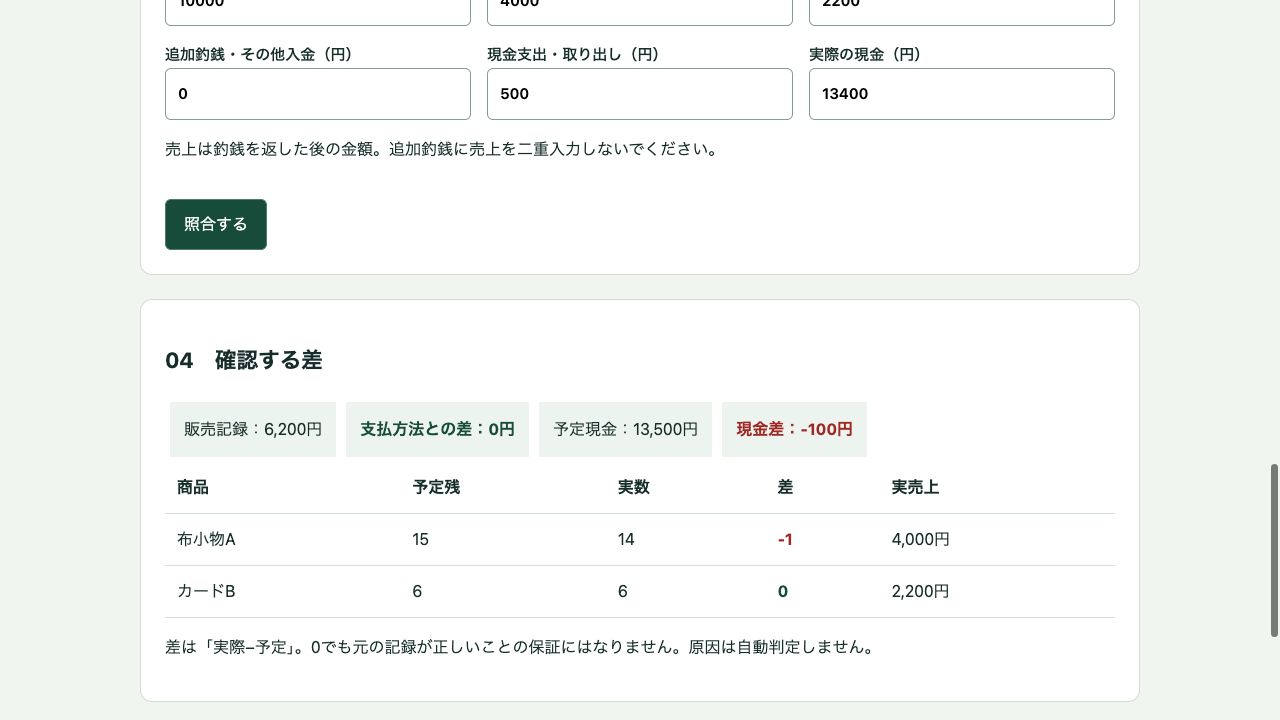Click the 商品 column header

[193, 487]
